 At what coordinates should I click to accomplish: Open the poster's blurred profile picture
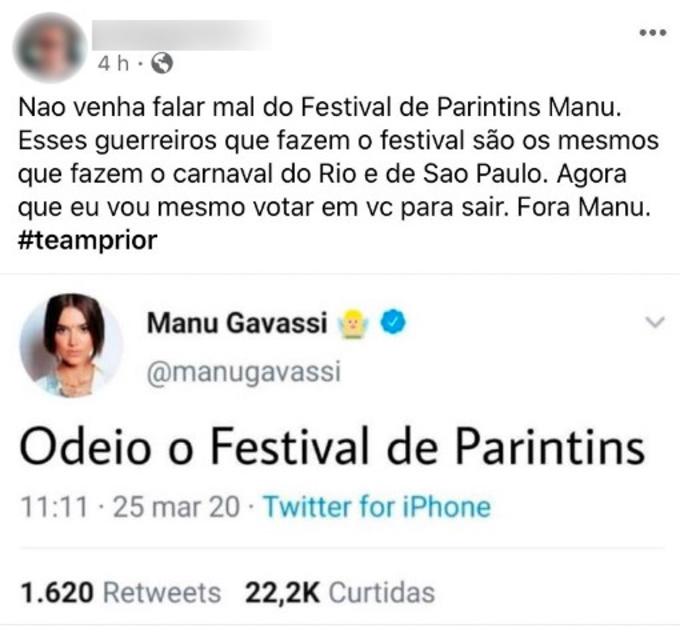[x=50, y=47]
